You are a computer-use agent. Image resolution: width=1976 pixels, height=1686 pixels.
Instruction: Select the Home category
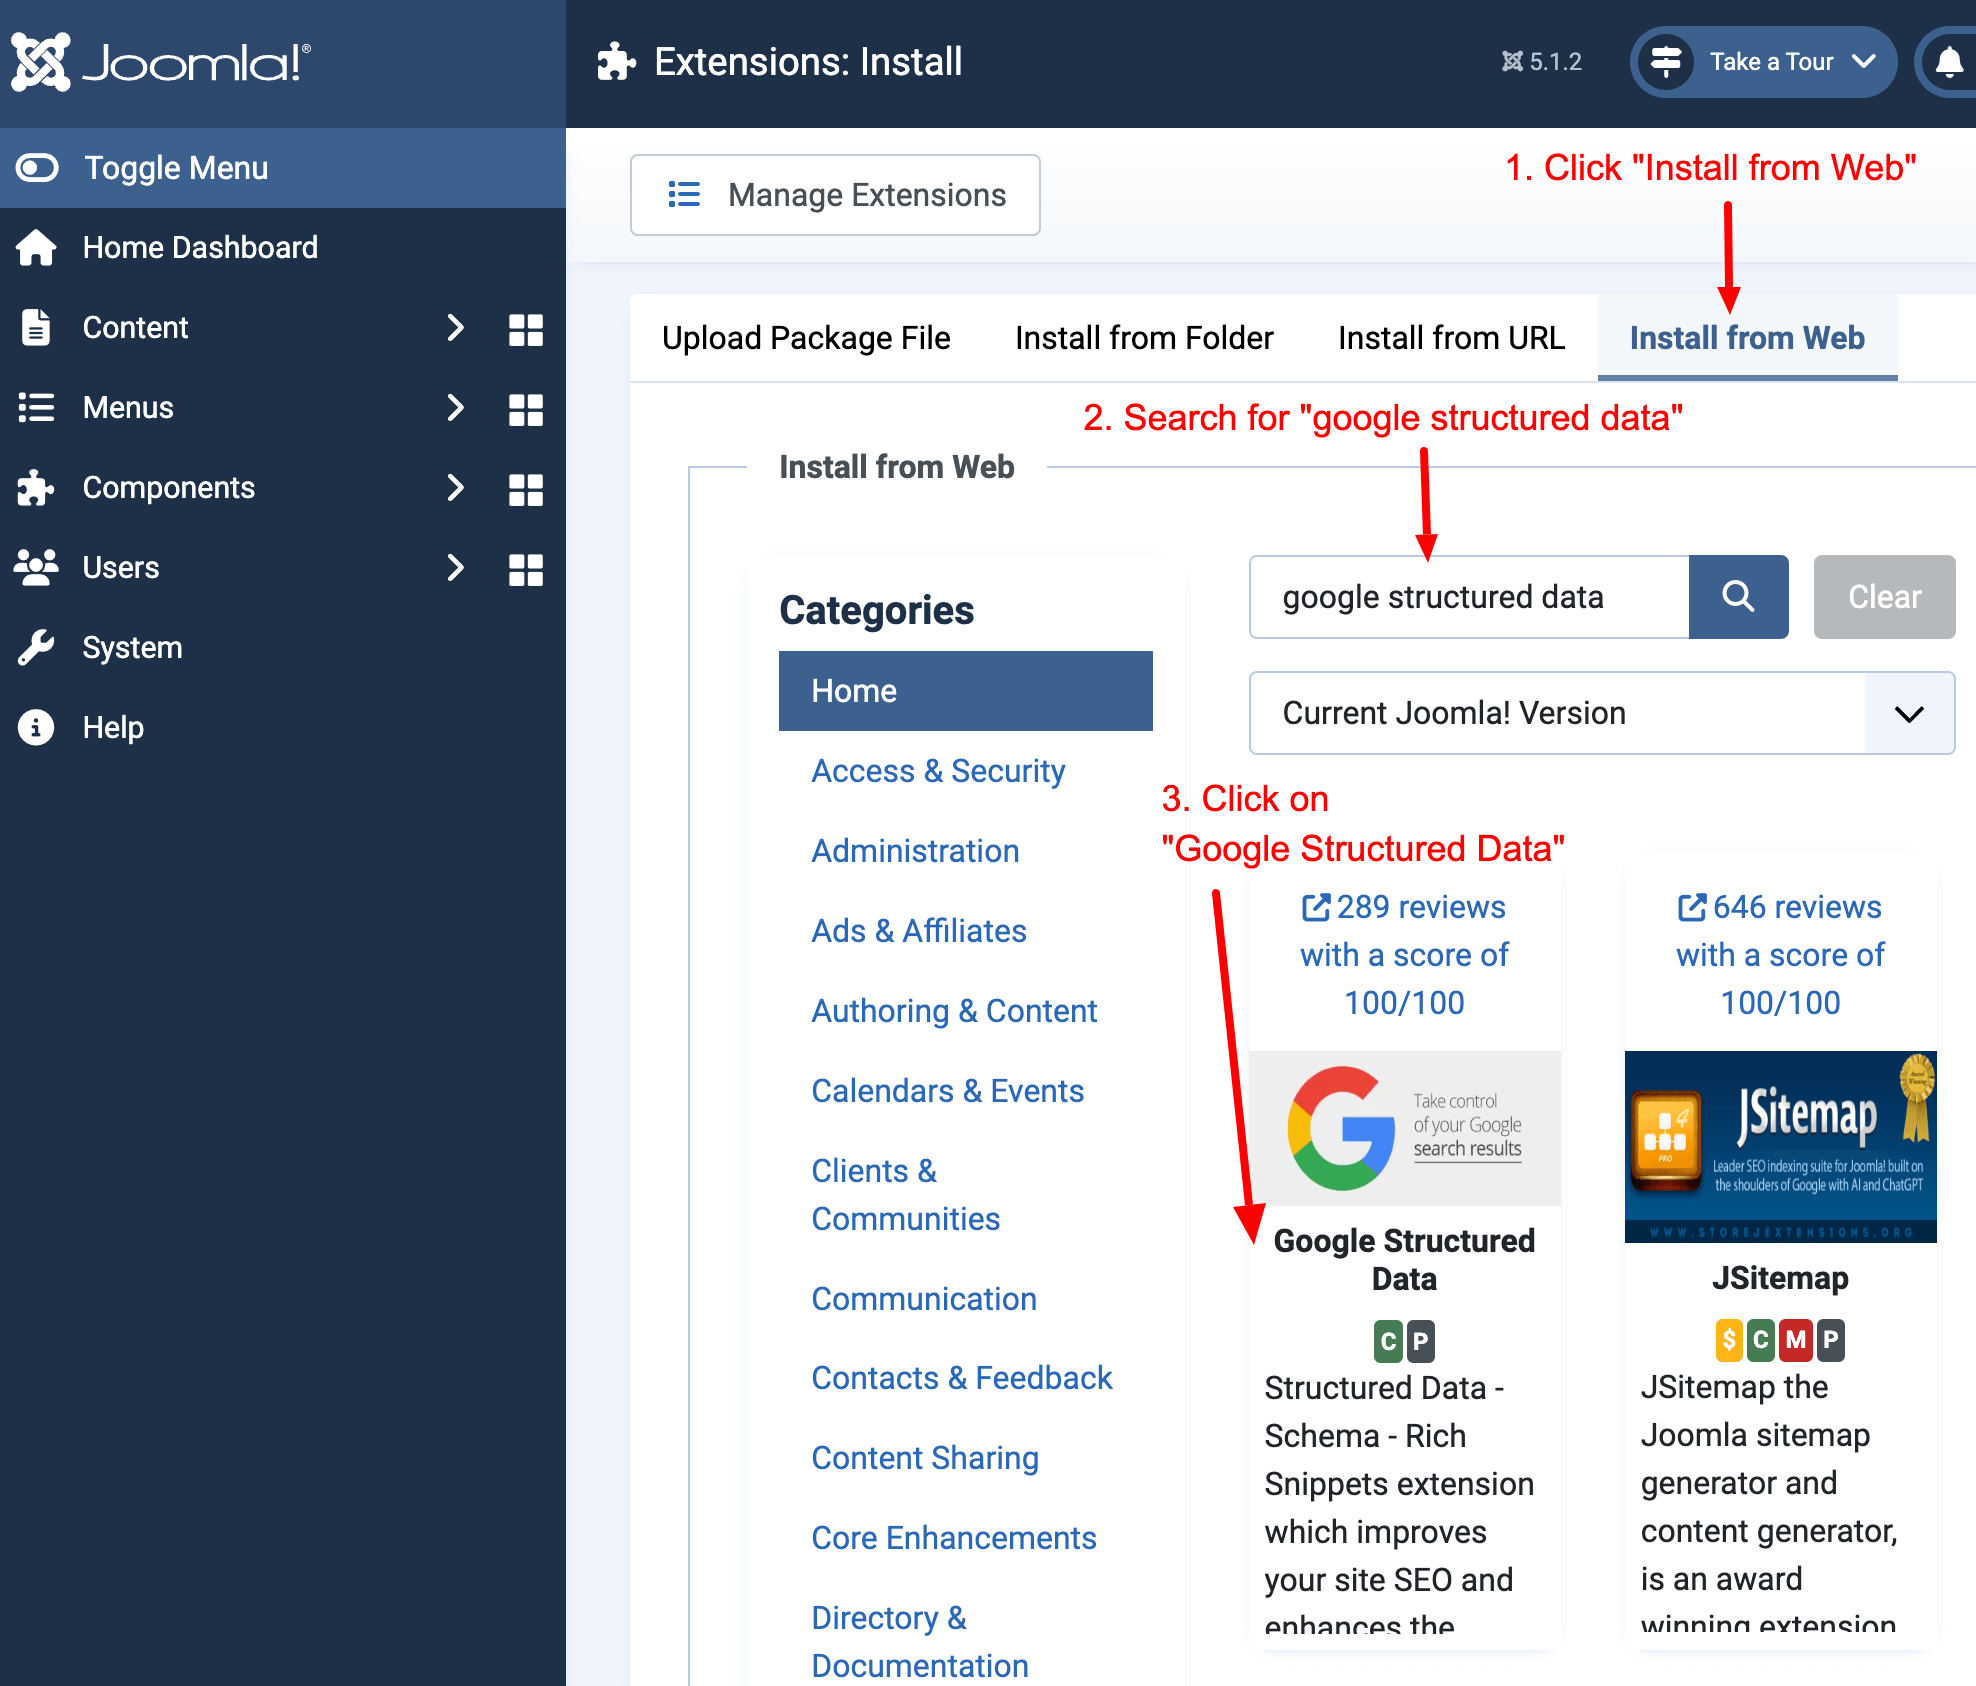965,691
